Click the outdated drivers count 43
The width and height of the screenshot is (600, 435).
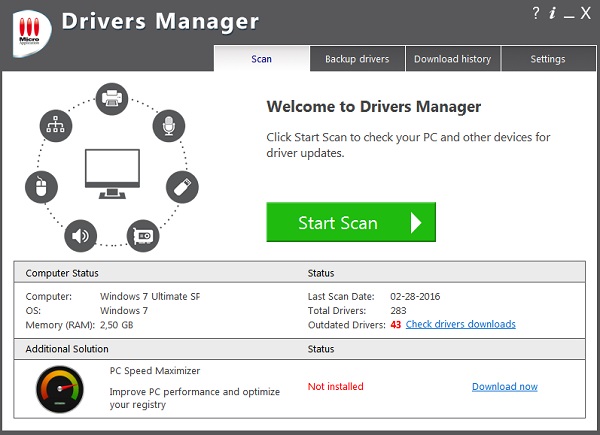pos(396,325)
